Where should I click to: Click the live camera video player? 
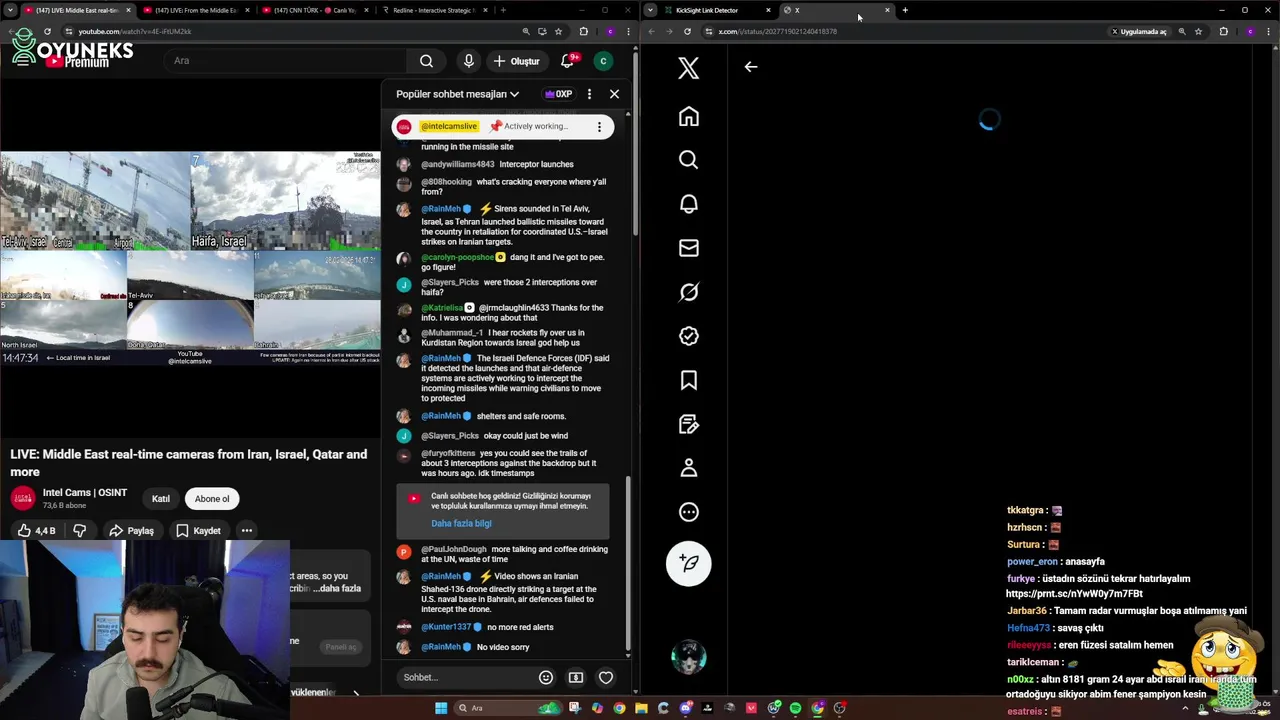pyautogui.click(x=190, y=258)
